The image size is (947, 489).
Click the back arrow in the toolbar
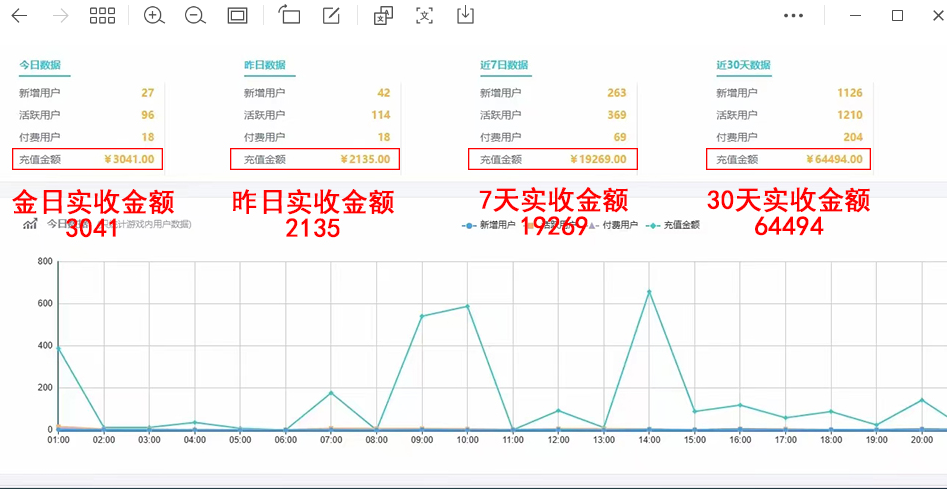click(x=19, y=16)
